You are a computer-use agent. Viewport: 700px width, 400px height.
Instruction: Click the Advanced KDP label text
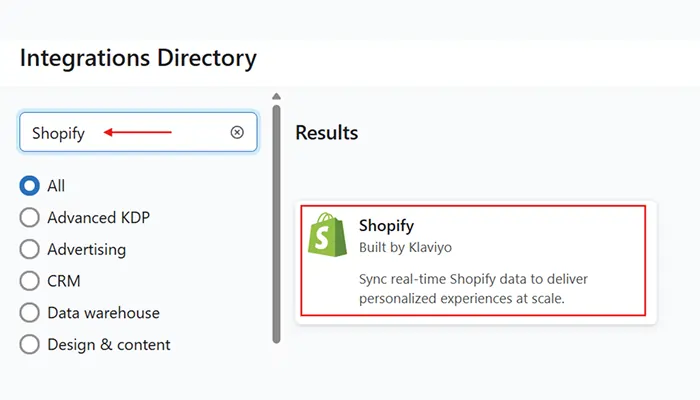99,217
